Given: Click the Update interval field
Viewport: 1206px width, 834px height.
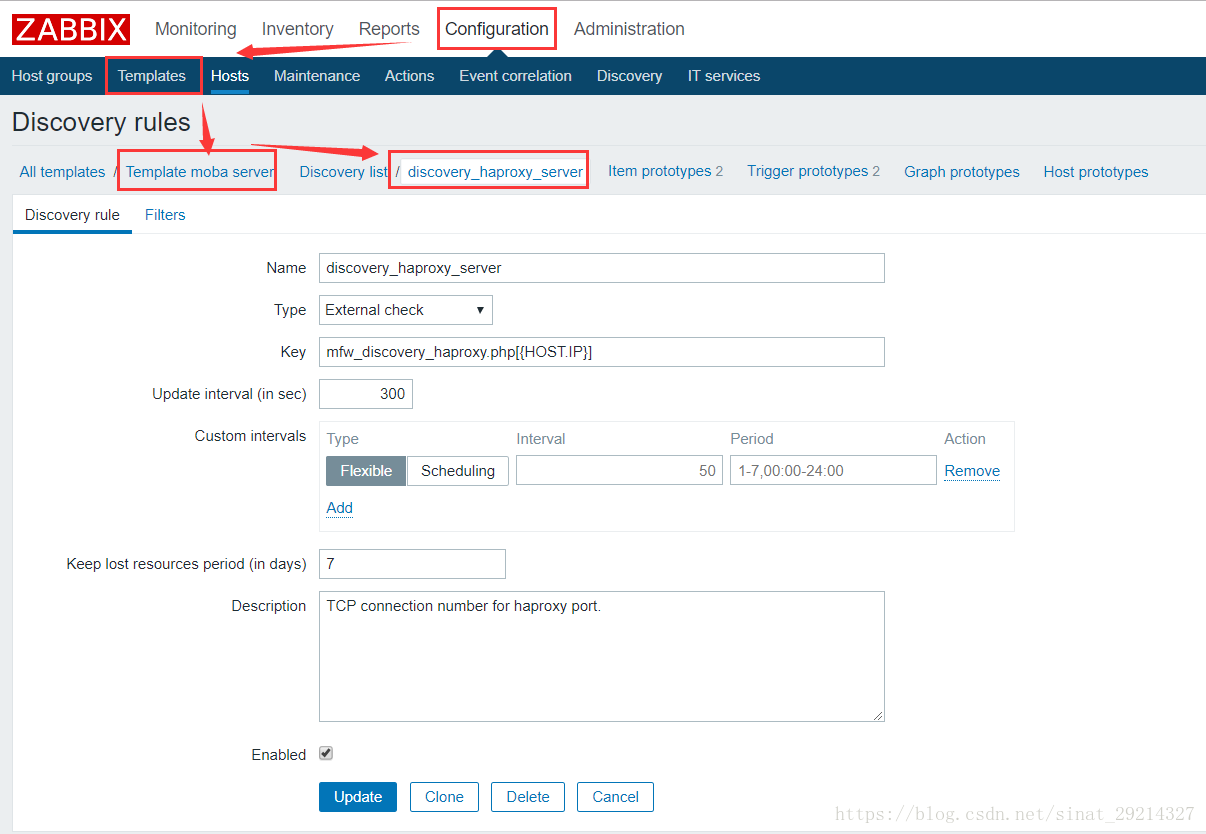Looking at the screenshot, I should pyautogui.click(x=366, y=394).
